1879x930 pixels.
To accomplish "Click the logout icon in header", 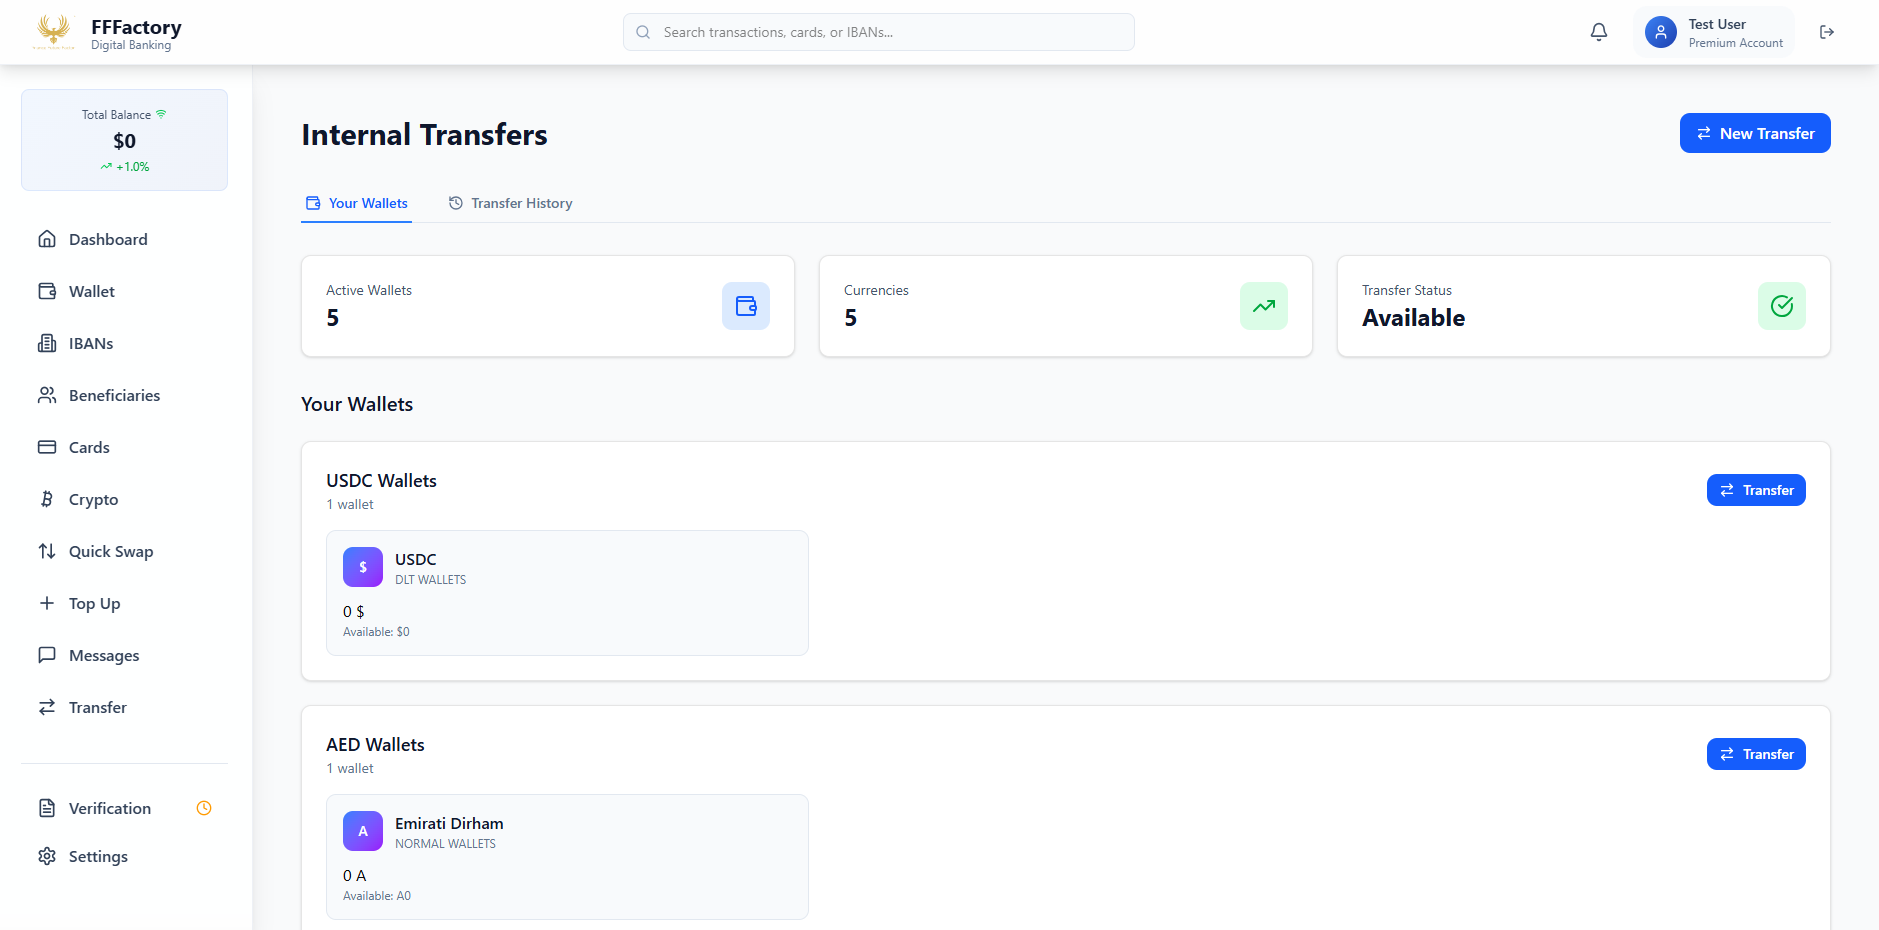I will click(1826, 32).
